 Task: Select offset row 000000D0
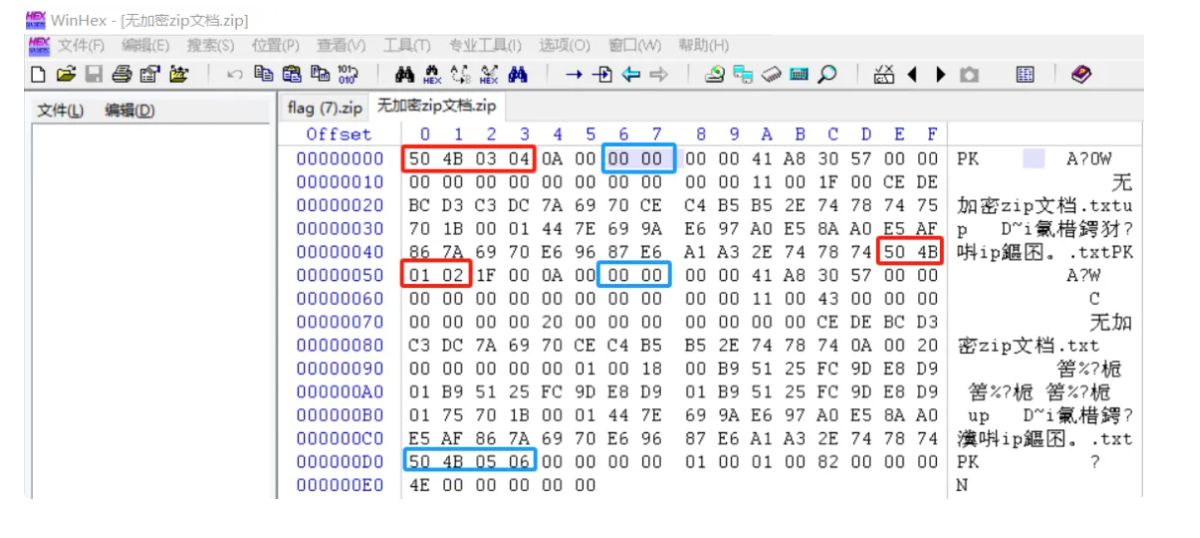pos(339,462)
